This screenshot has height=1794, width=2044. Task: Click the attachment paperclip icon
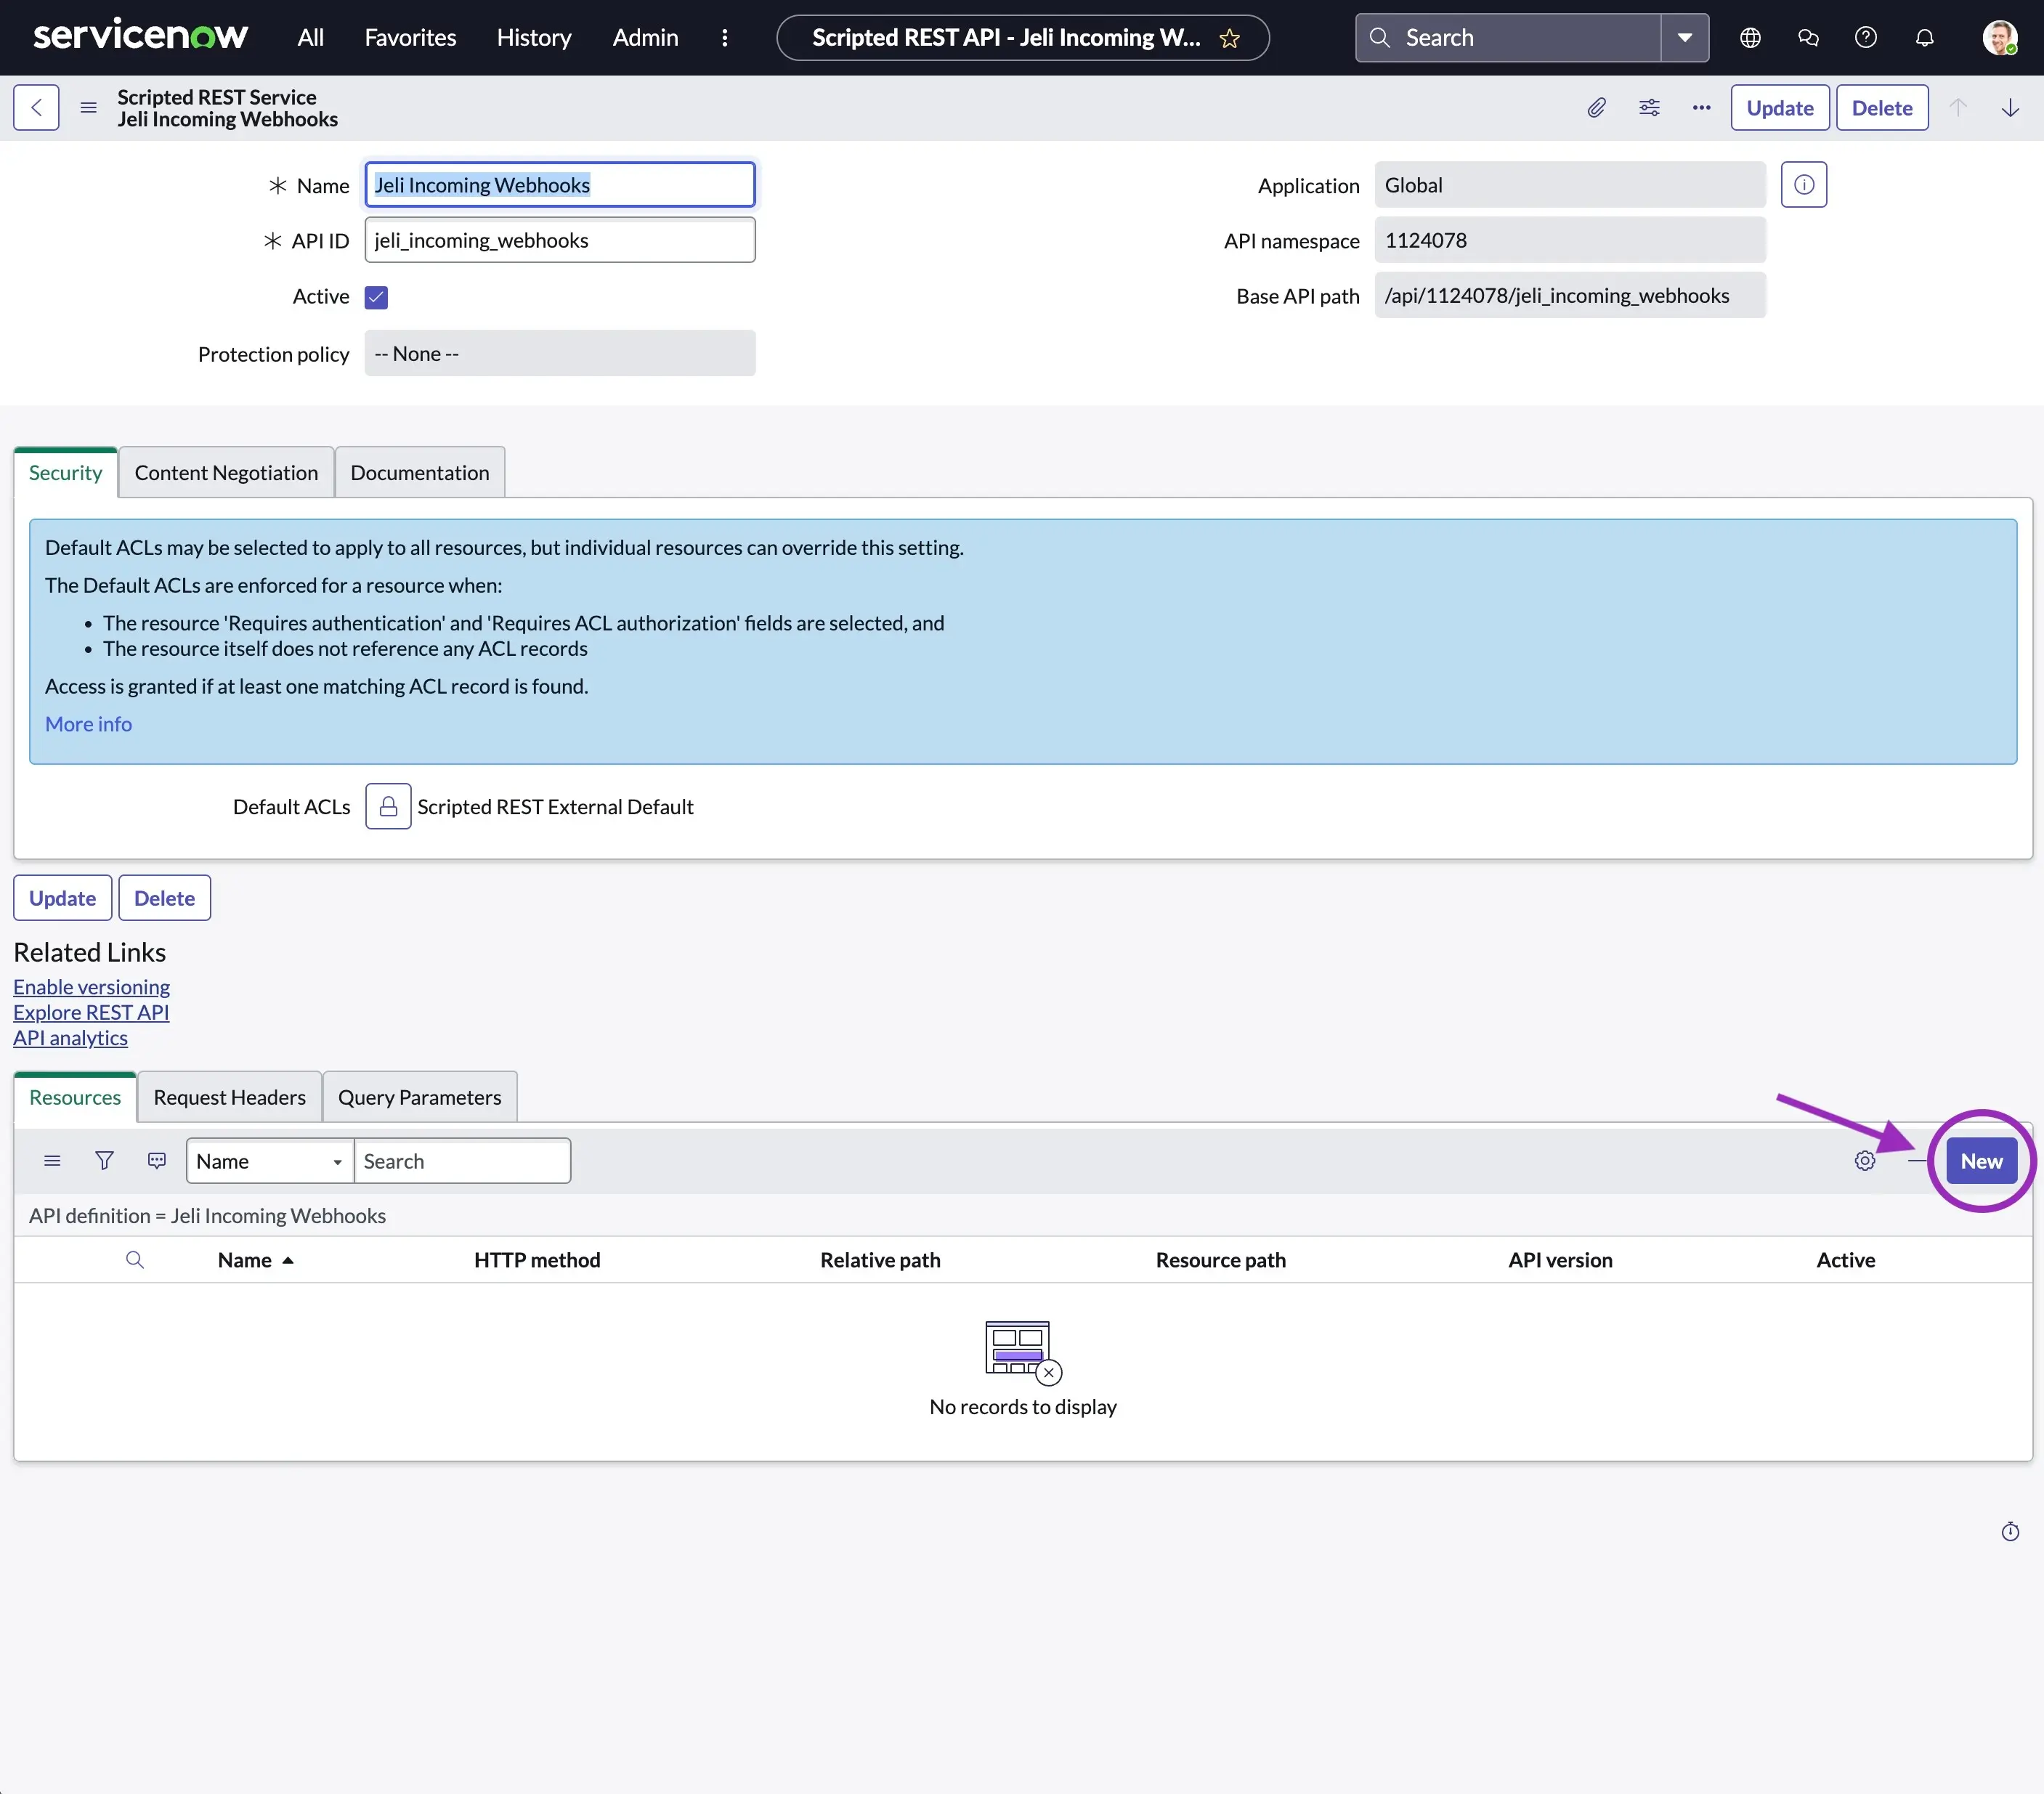tap(1596, 108)
